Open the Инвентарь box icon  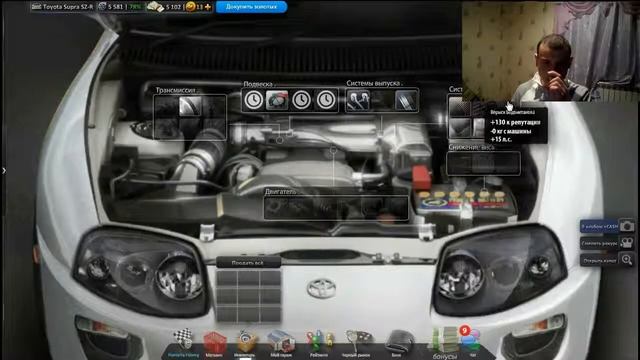(x=246, y=342)
